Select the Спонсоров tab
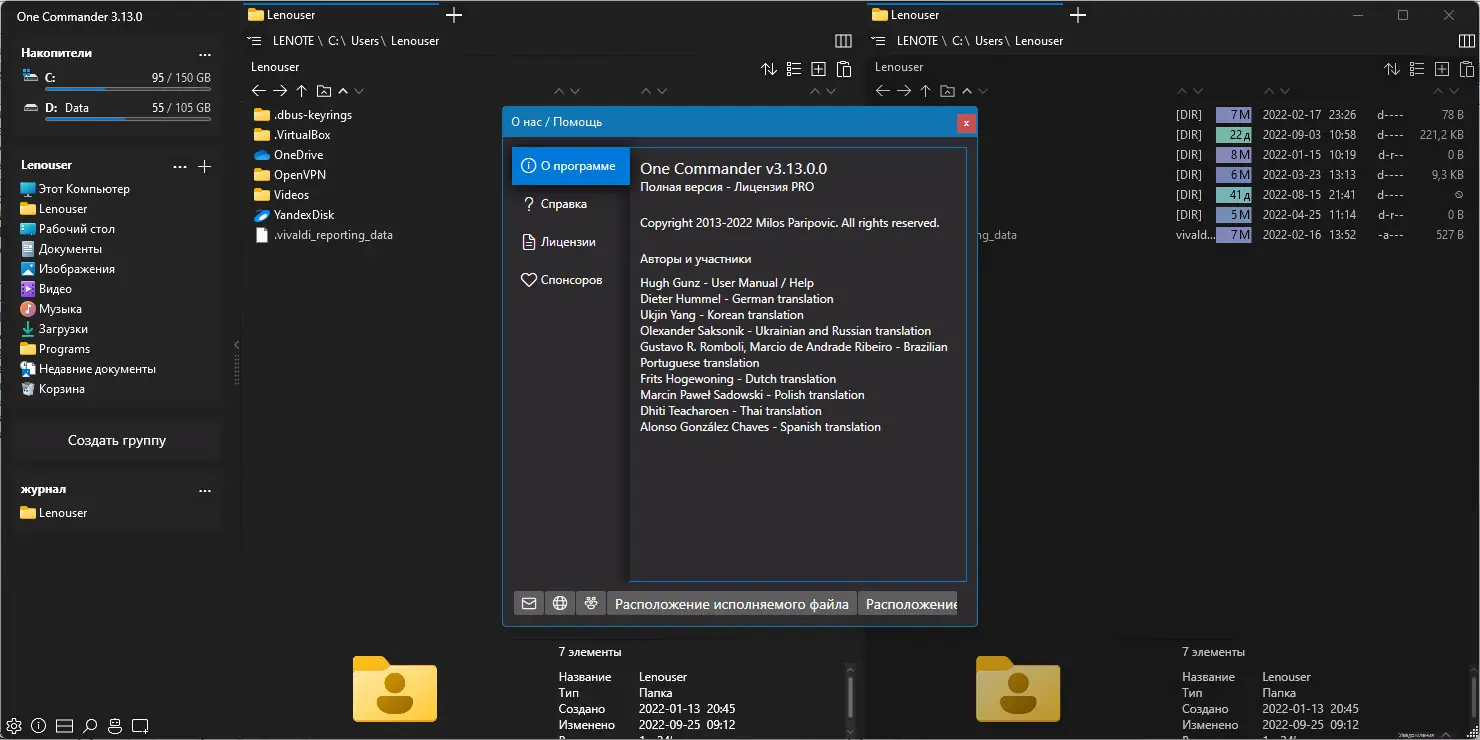Viewport: 1480px width, 740px height. click(x=570, y=279)
